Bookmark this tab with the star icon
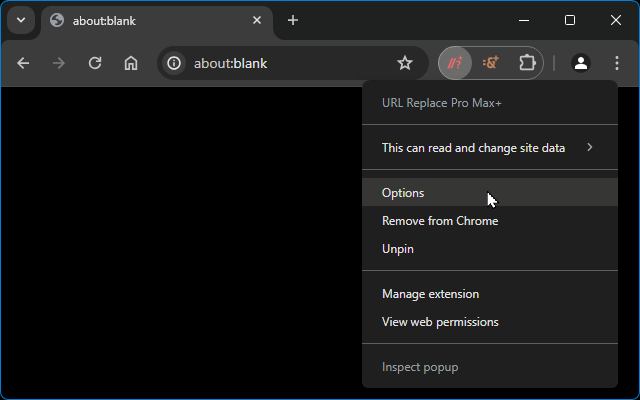 click(404, 63)
